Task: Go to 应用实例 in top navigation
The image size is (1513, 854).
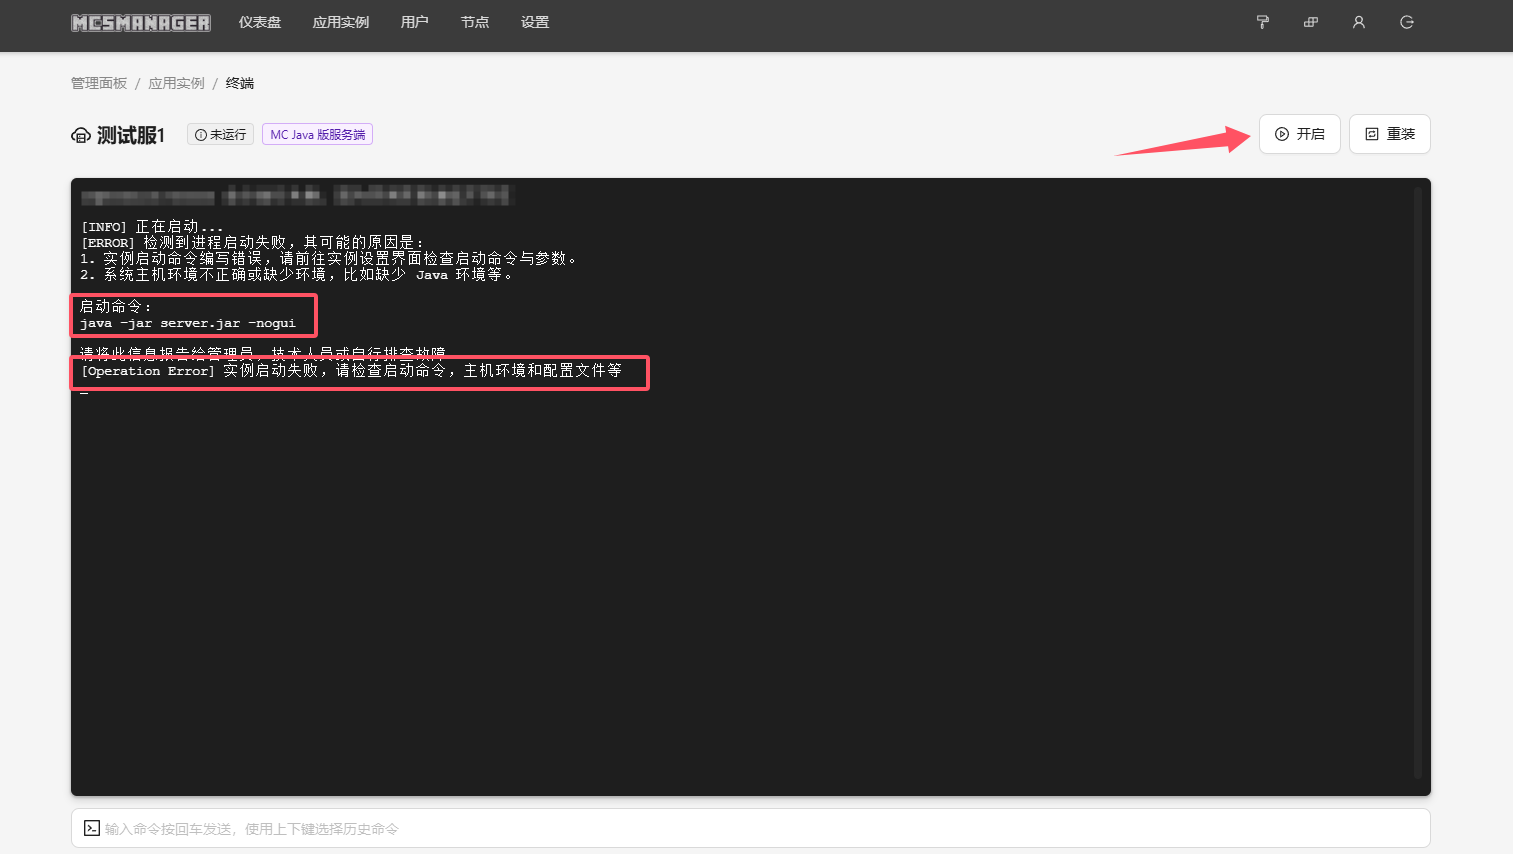Action: pyautogui.click(x=341, y=22)
